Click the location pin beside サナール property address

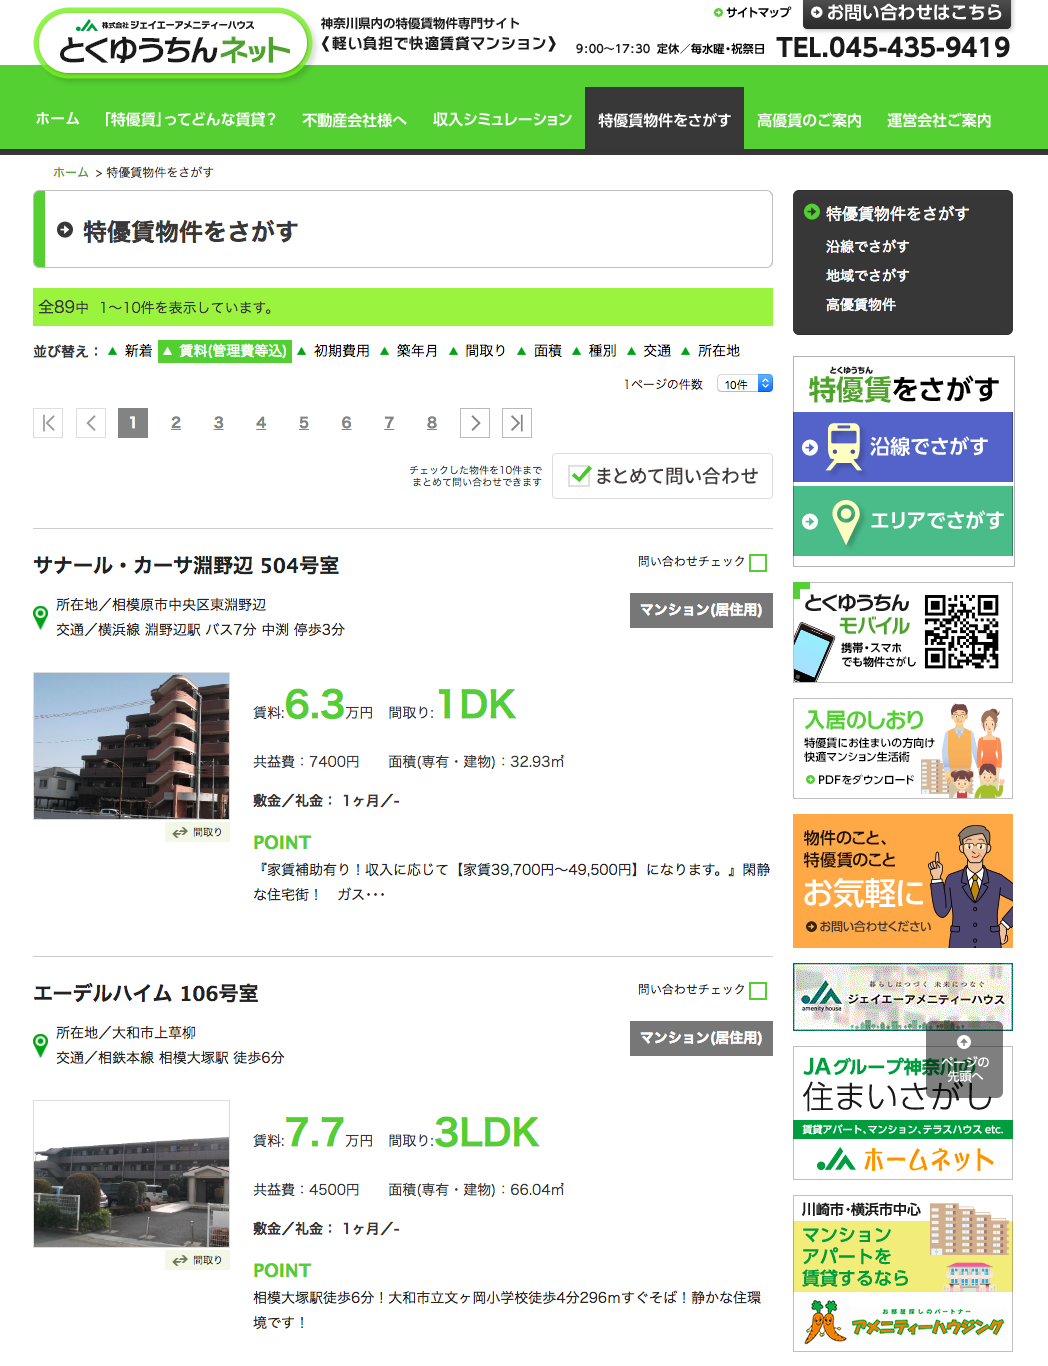[x=40, y=618]
